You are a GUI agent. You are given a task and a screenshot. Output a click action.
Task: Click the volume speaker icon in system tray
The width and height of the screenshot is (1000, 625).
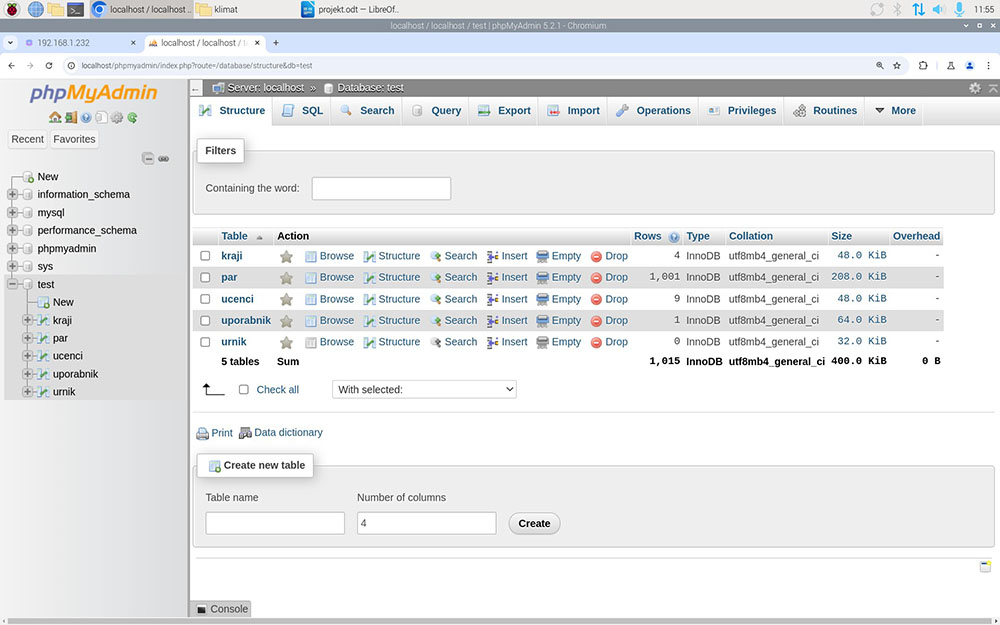click(x=938, y=9)
